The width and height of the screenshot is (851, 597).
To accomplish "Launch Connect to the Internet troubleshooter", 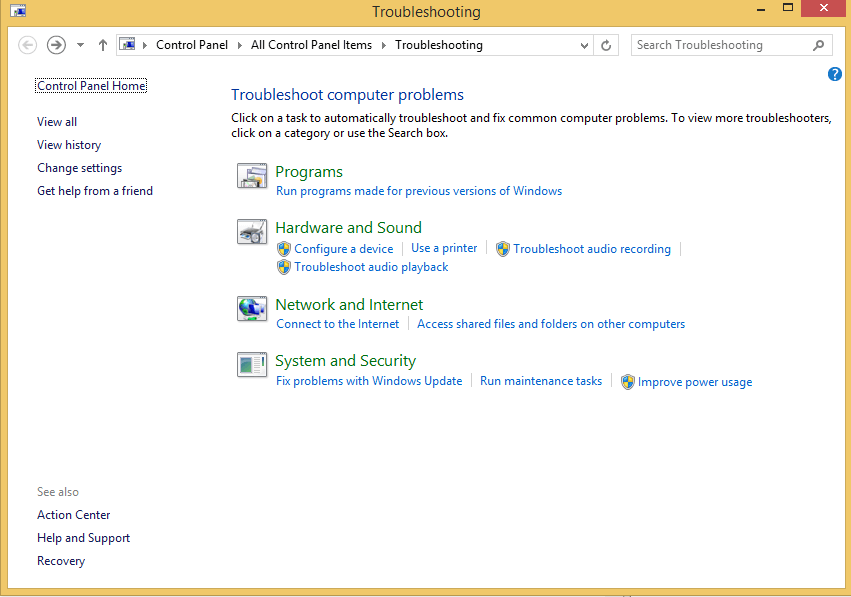I will click(x=338, y=324).
